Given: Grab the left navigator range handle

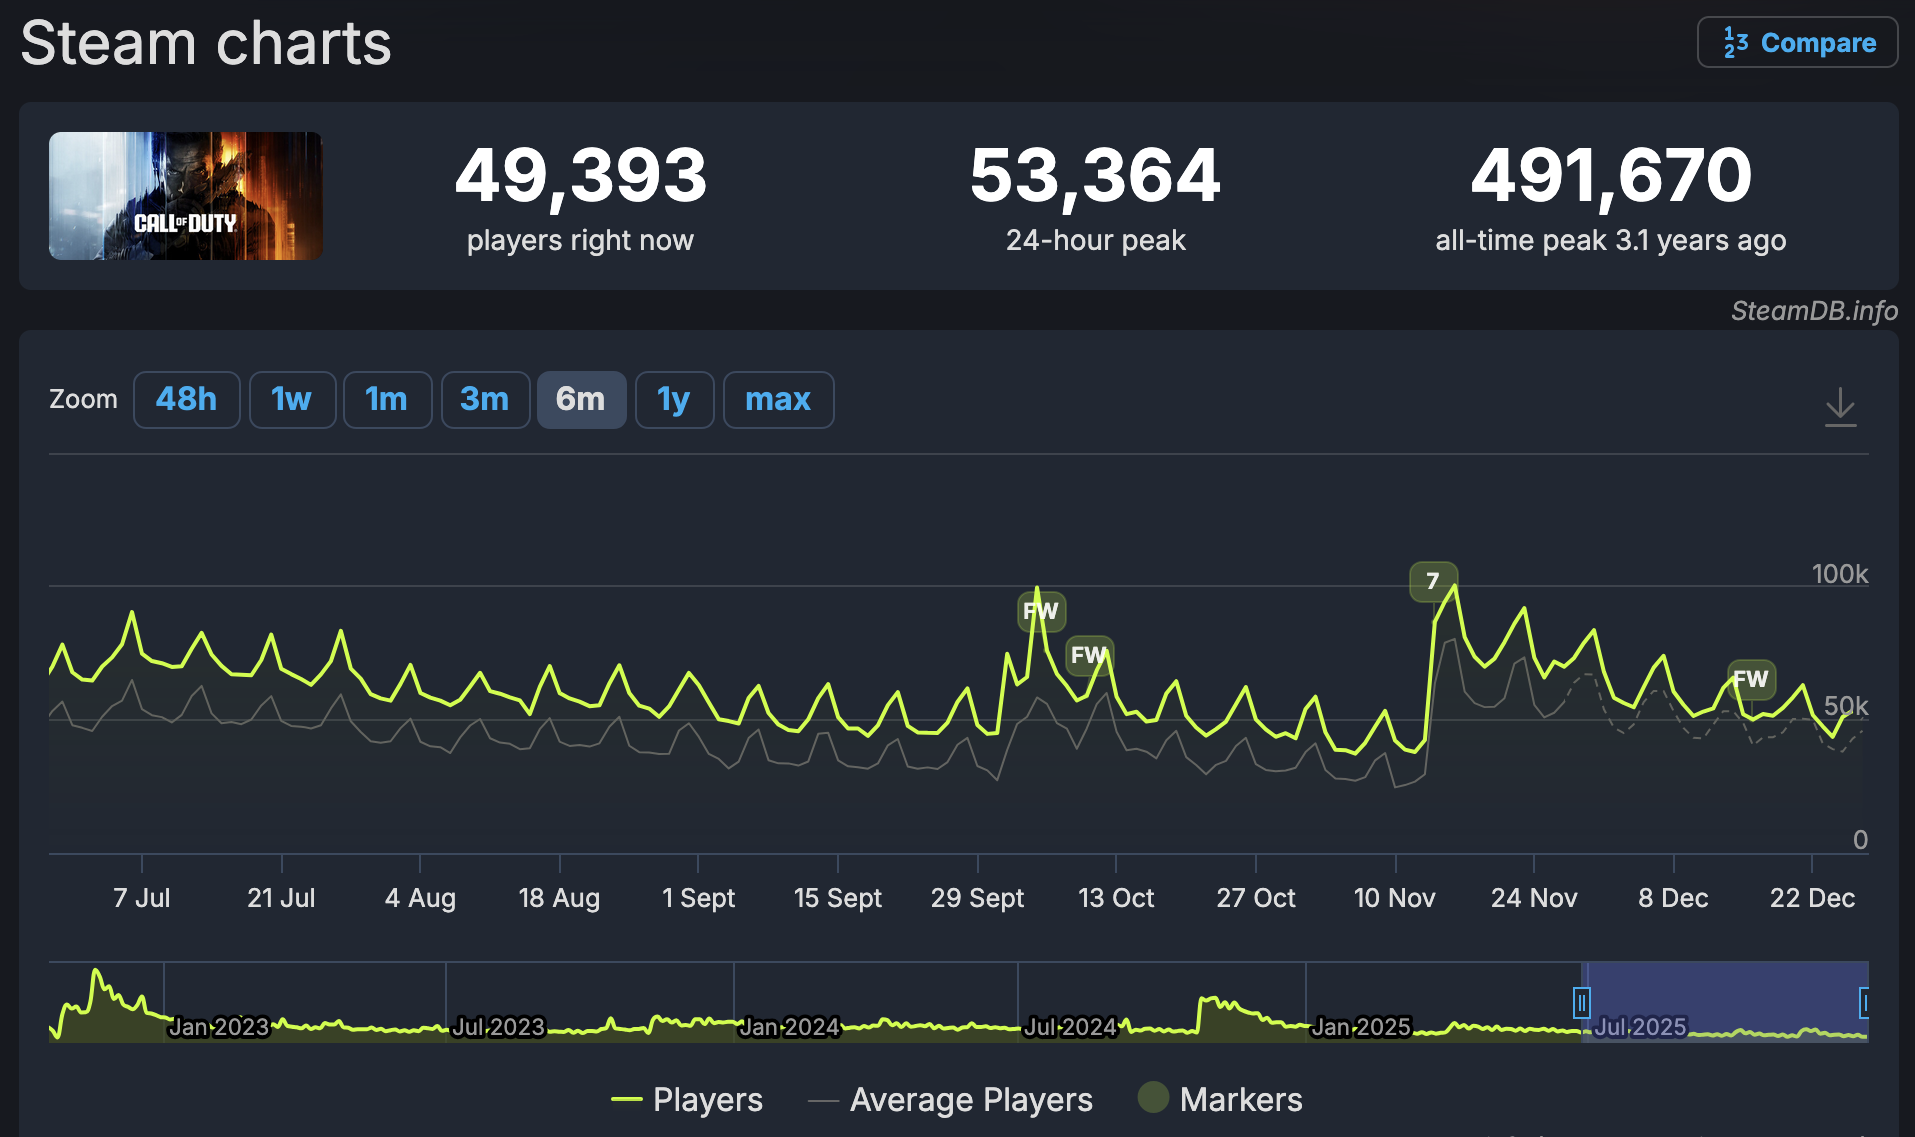Looking at the screenshot, I should point(1581,1002).
